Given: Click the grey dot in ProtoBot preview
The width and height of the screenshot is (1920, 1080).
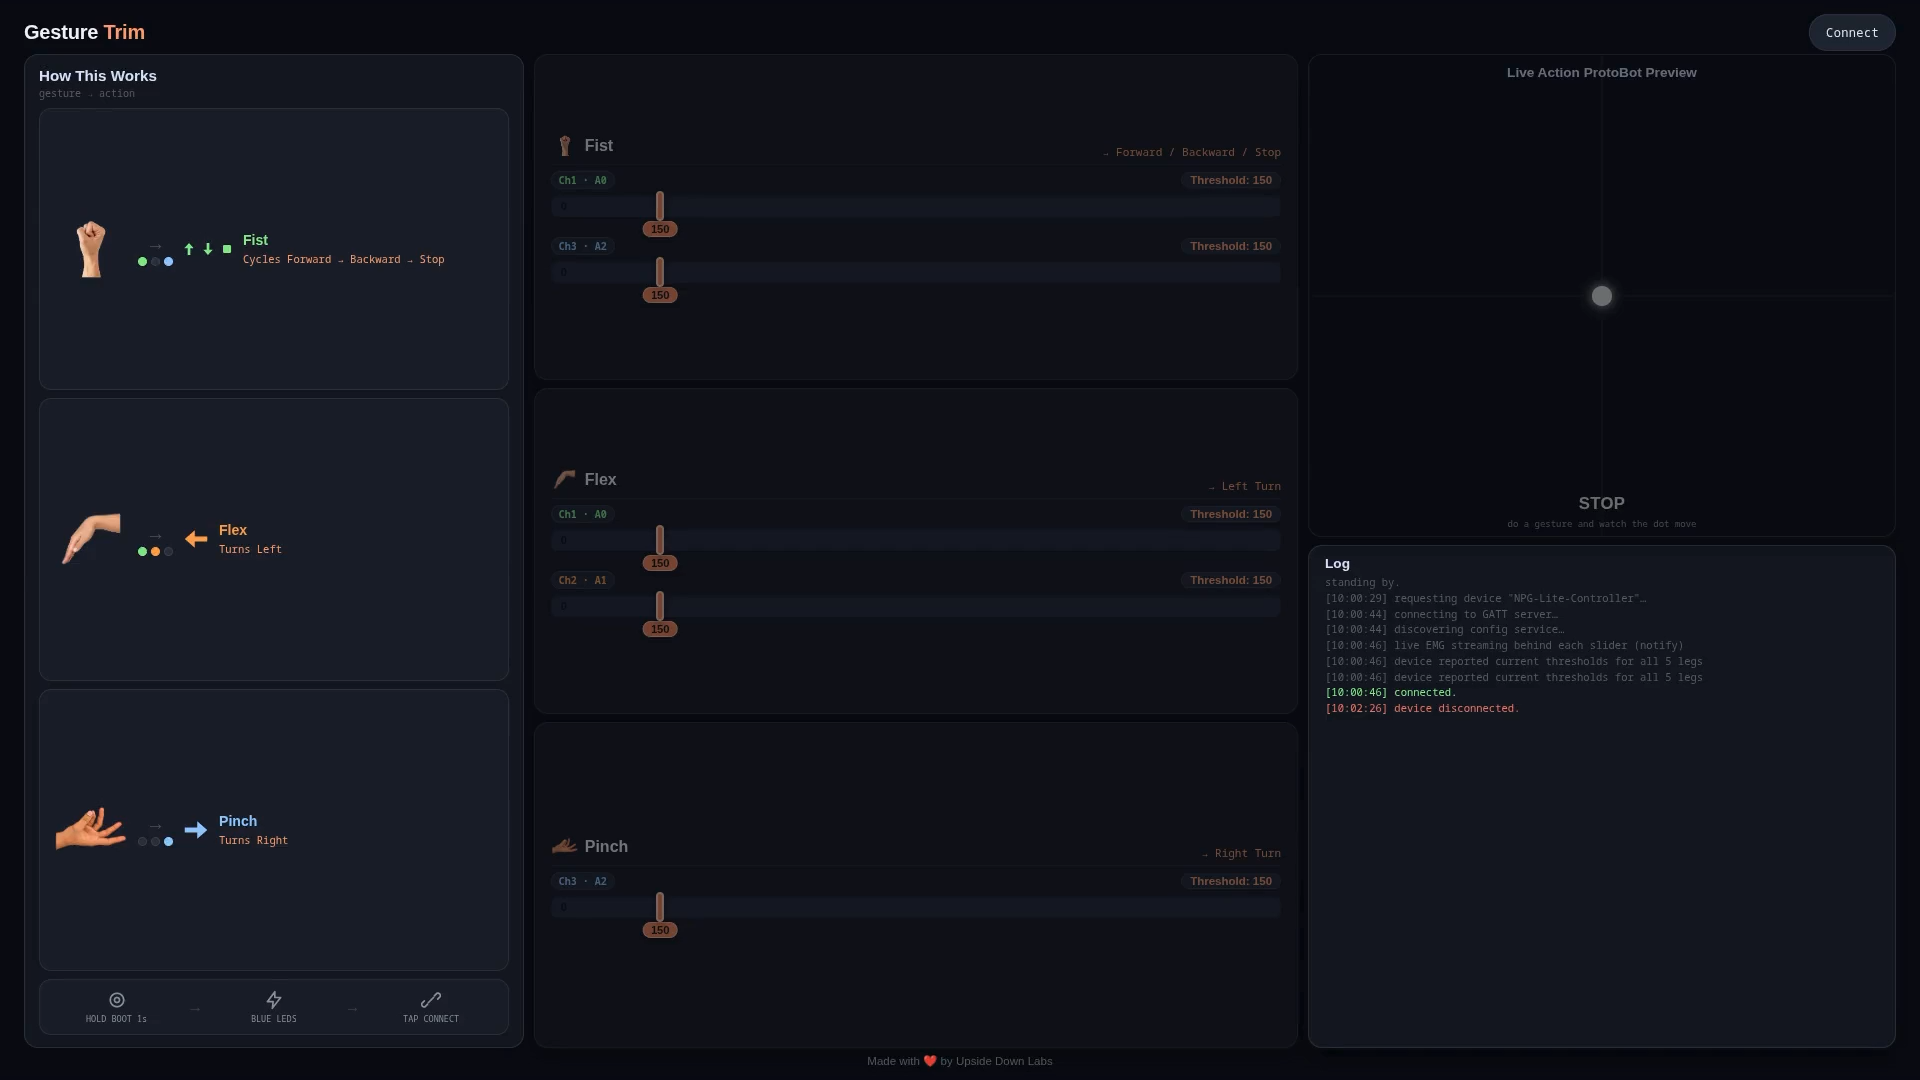Looking at the screenshot, I should pos(1602,296).
